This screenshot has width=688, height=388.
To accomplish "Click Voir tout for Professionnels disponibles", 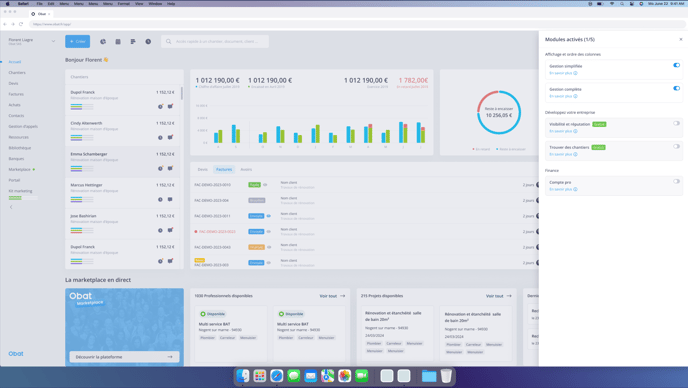I will (332, 296).
